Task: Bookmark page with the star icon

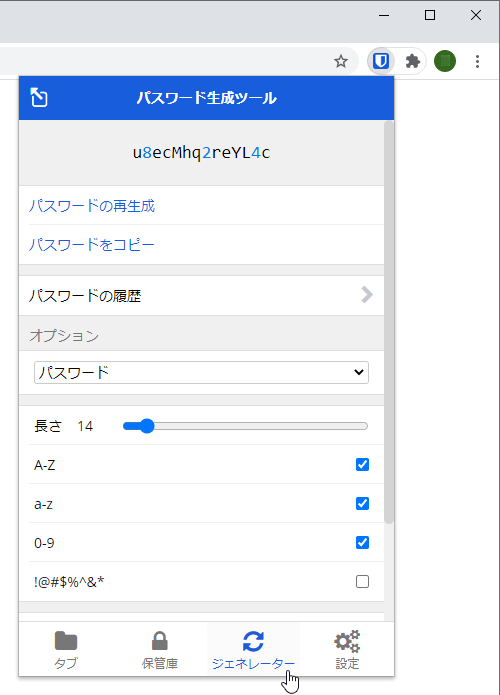Action: pyautogui.click(x=341, y=61)
